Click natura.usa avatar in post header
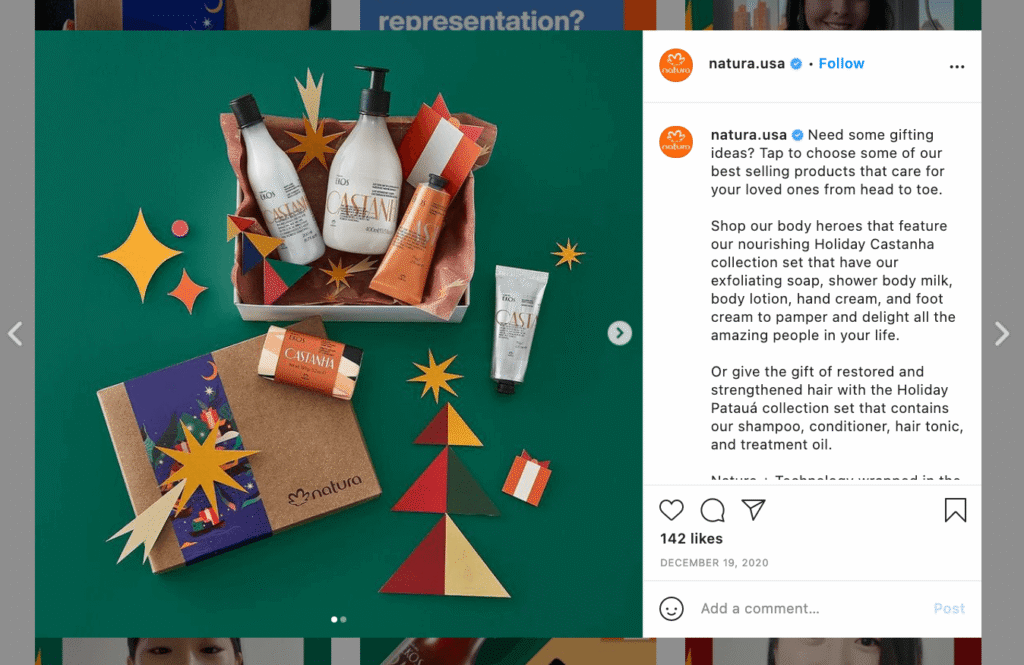This screenshot has width=1024, height=665. (x=676, y=65)
